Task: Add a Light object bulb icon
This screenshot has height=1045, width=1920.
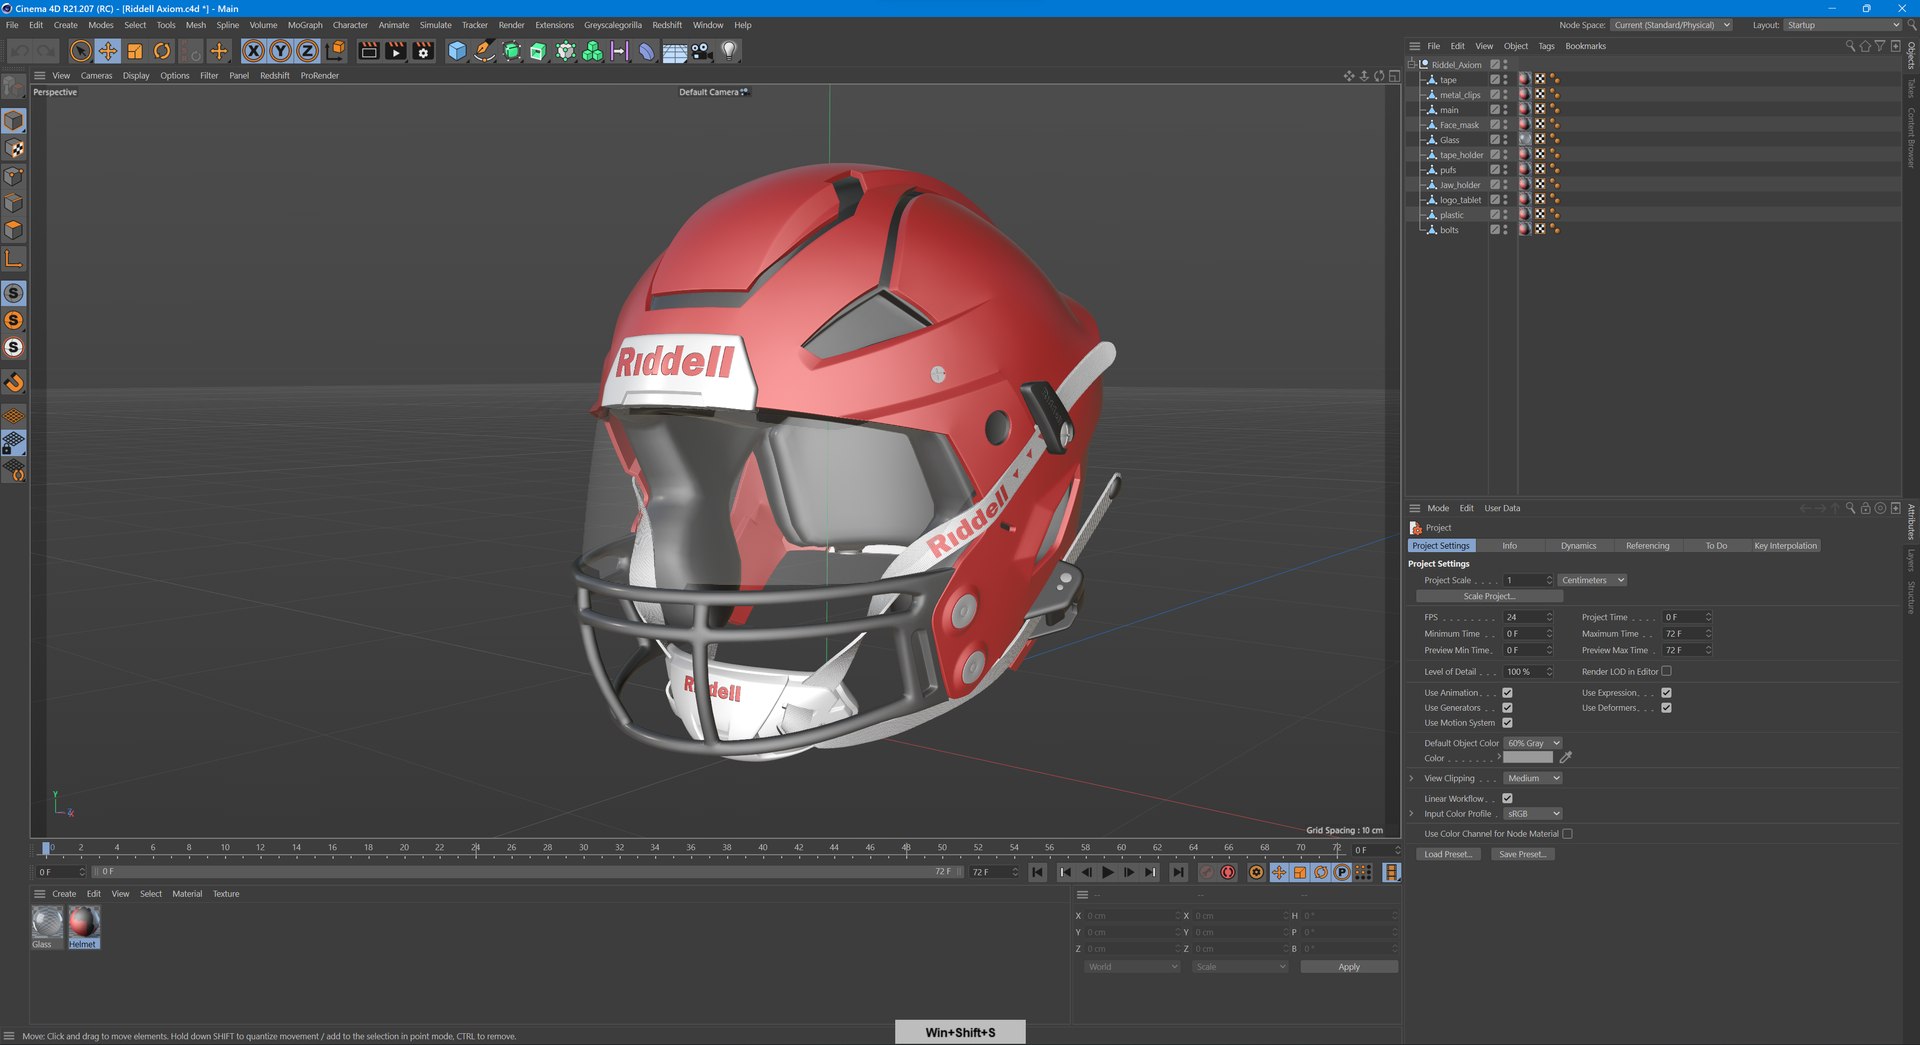Action: (x=729, y=51)
